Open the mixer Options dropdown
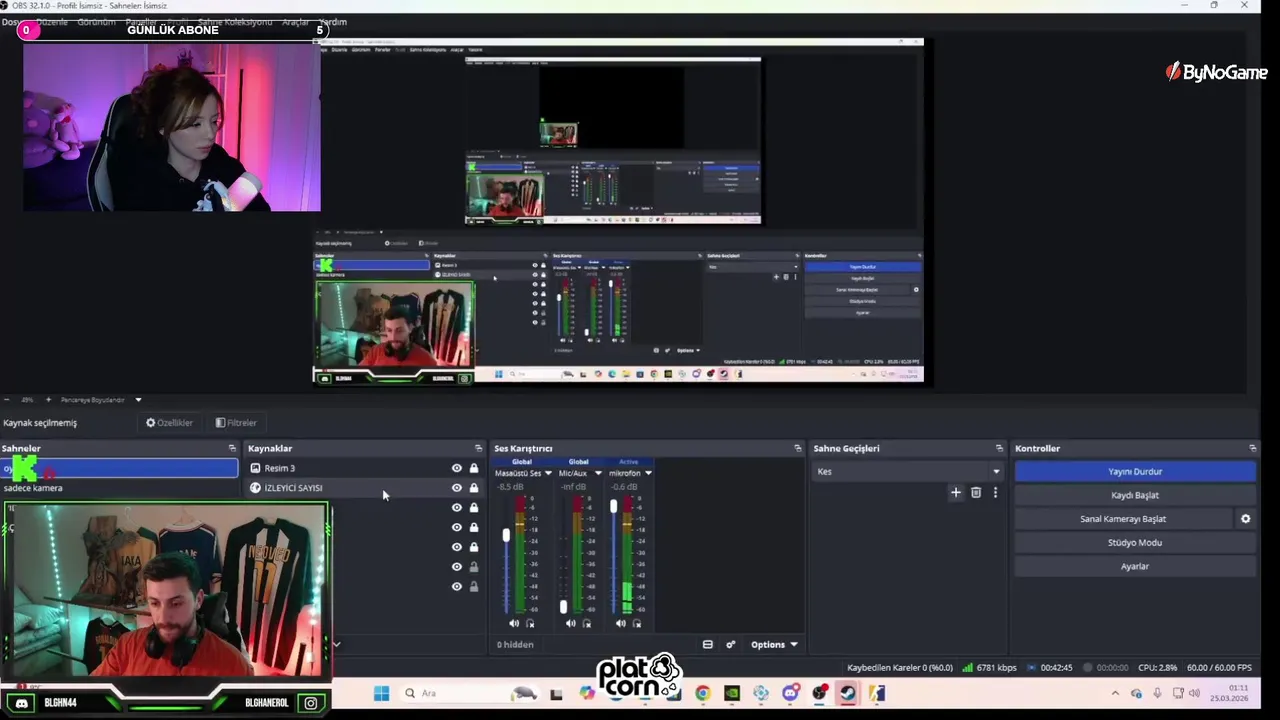Image resolution: width=1280 pixels, height=720 pixels. tap(774, 645)
